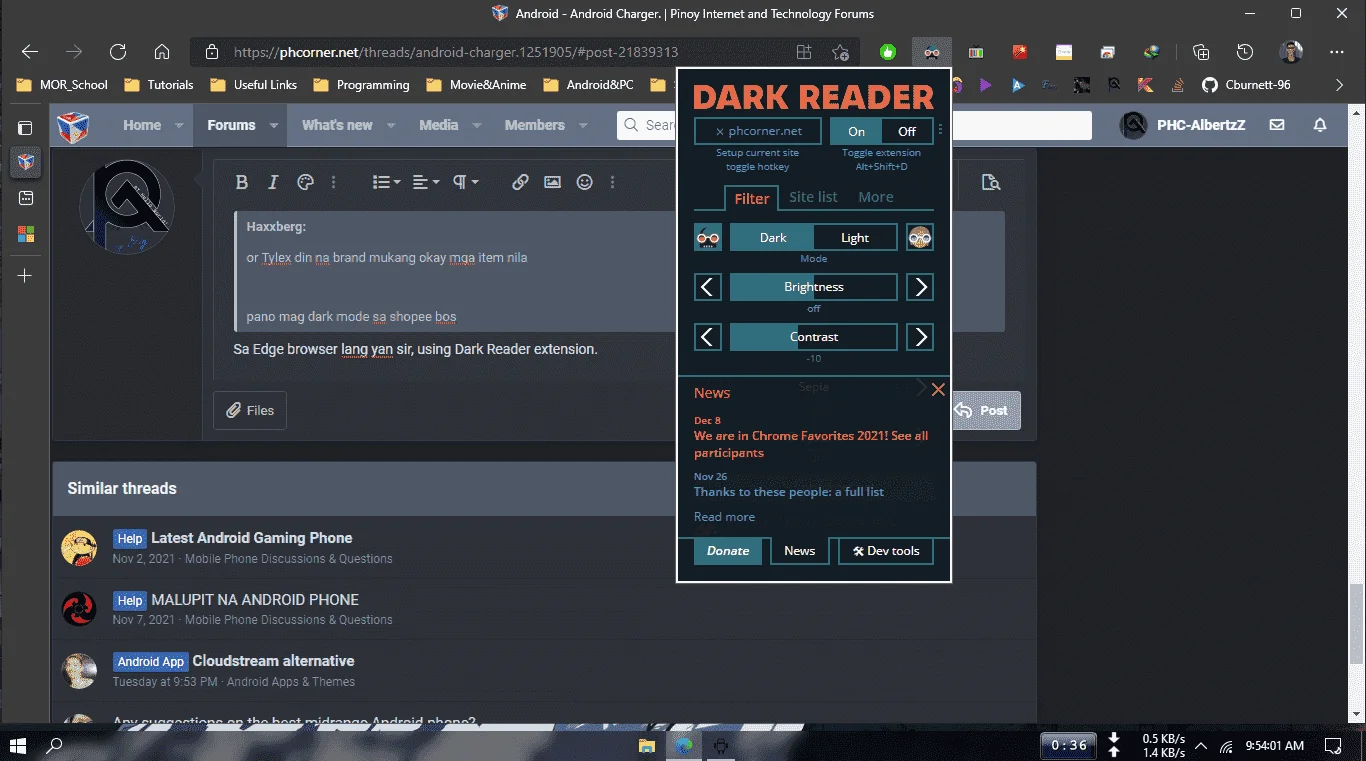
Task: Add this page to favorites
Action: pyautogui.click(x=840, y=52)
